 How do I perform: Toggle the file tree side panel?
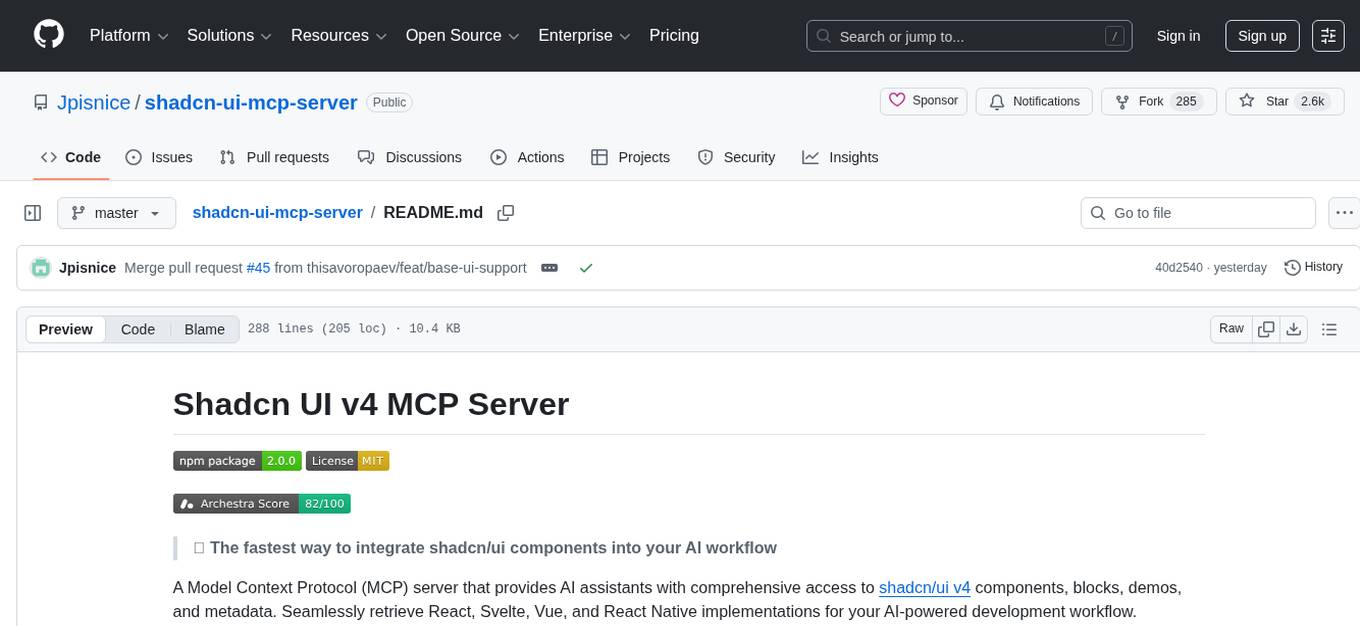point(33,212)
